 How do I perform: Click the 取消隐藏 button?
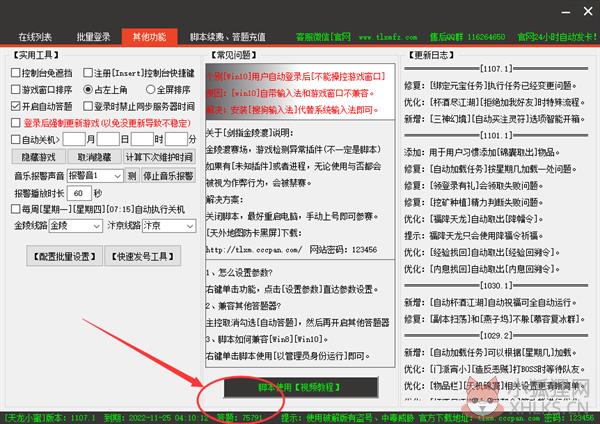tap(94, 157)
